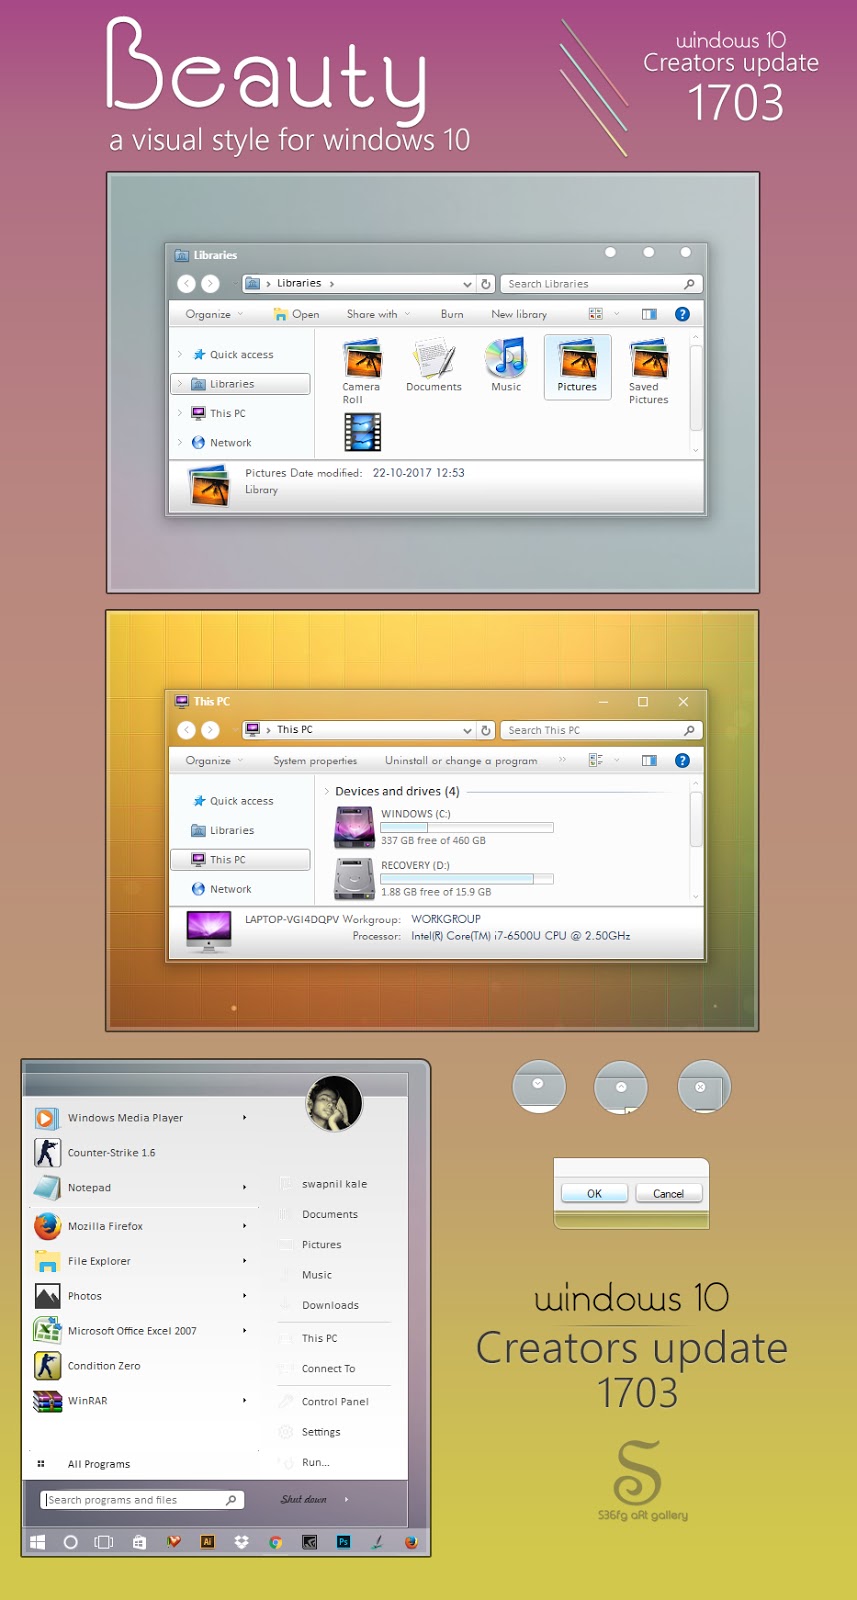Select the Music library icon

point(506,366)
